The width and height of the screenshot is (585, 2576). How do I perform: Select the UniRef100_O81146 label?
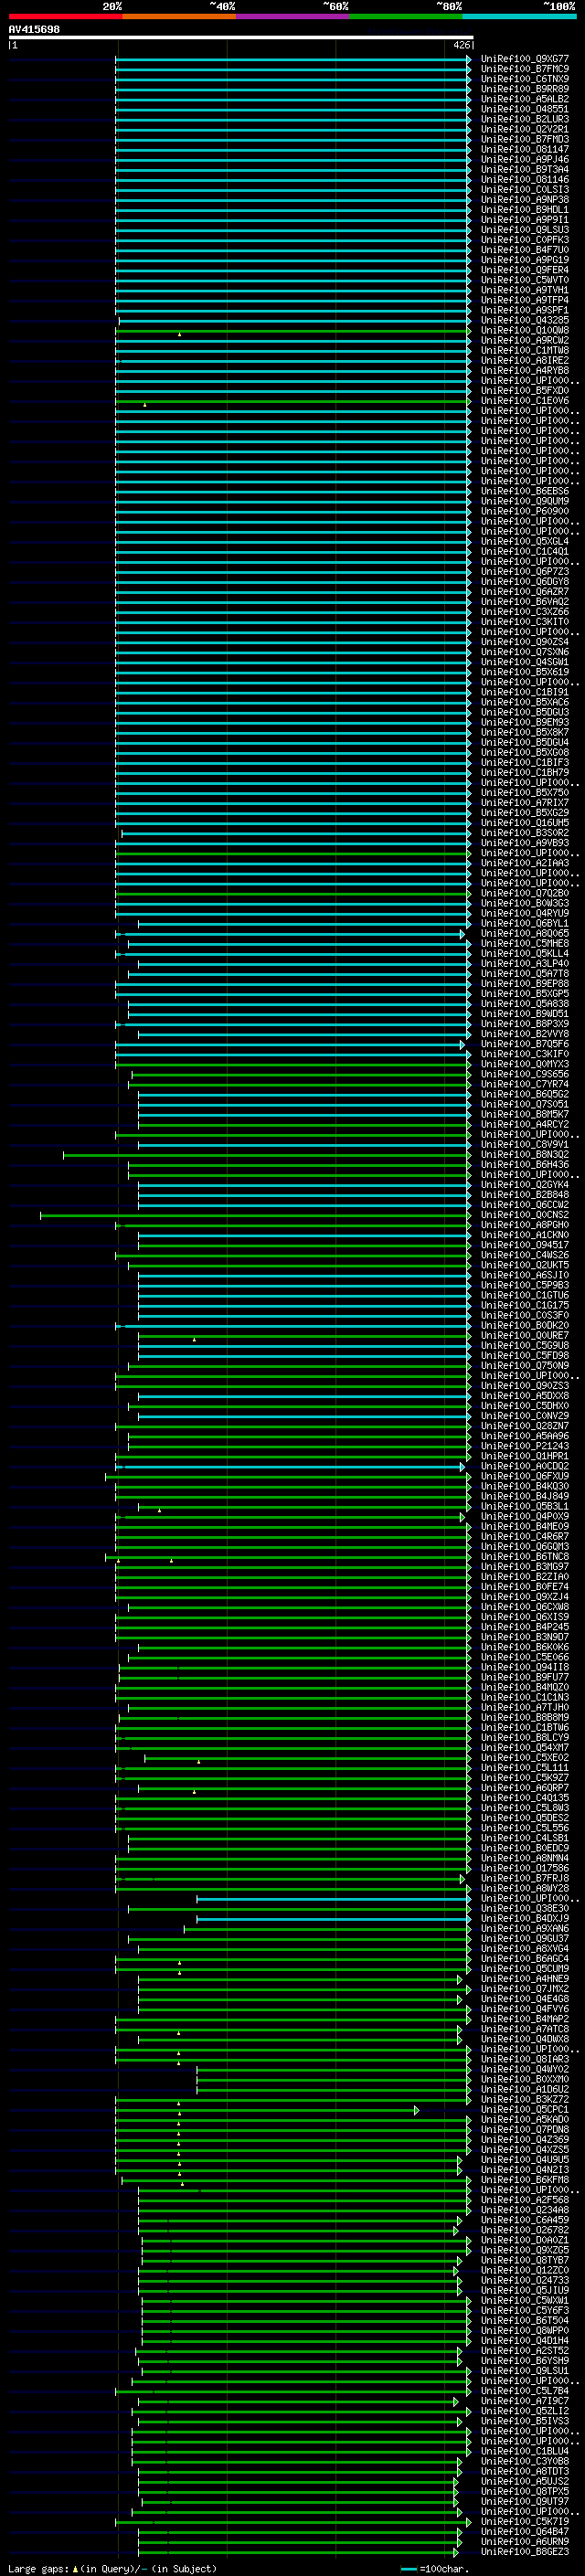click(525, 180)
